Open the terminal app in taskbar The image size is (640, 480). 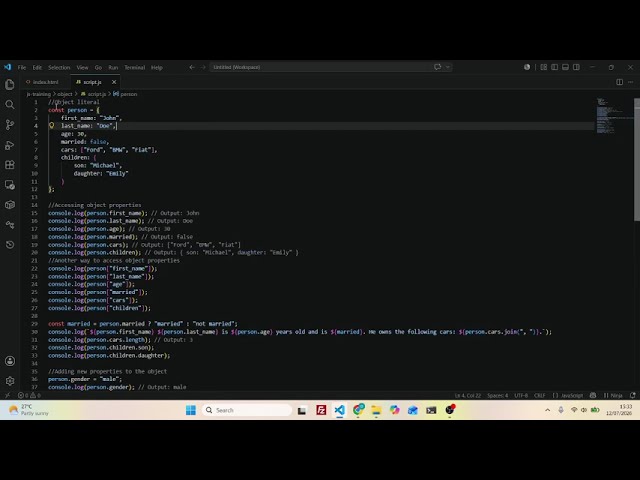click(x=431, y=410)
